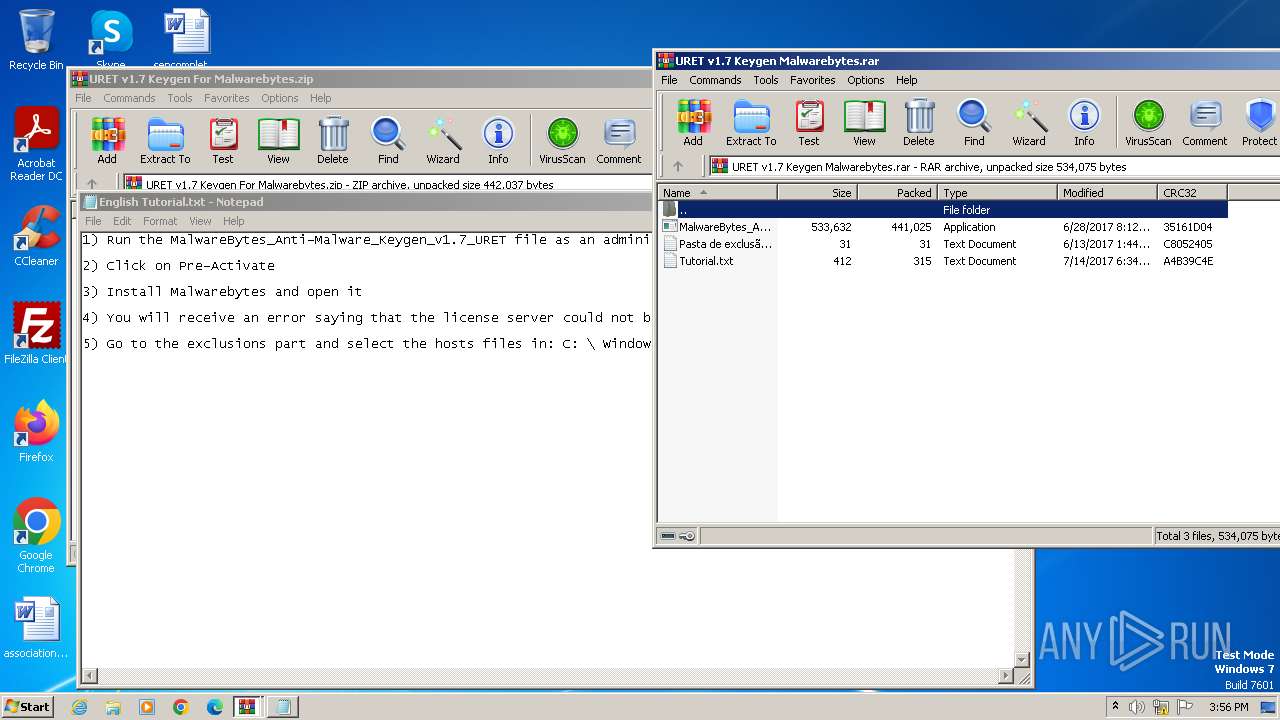Click View in the ZIP archive window toolbar
The width and height of the screenshot is (1280, 720).
click(x=279, y=141)
